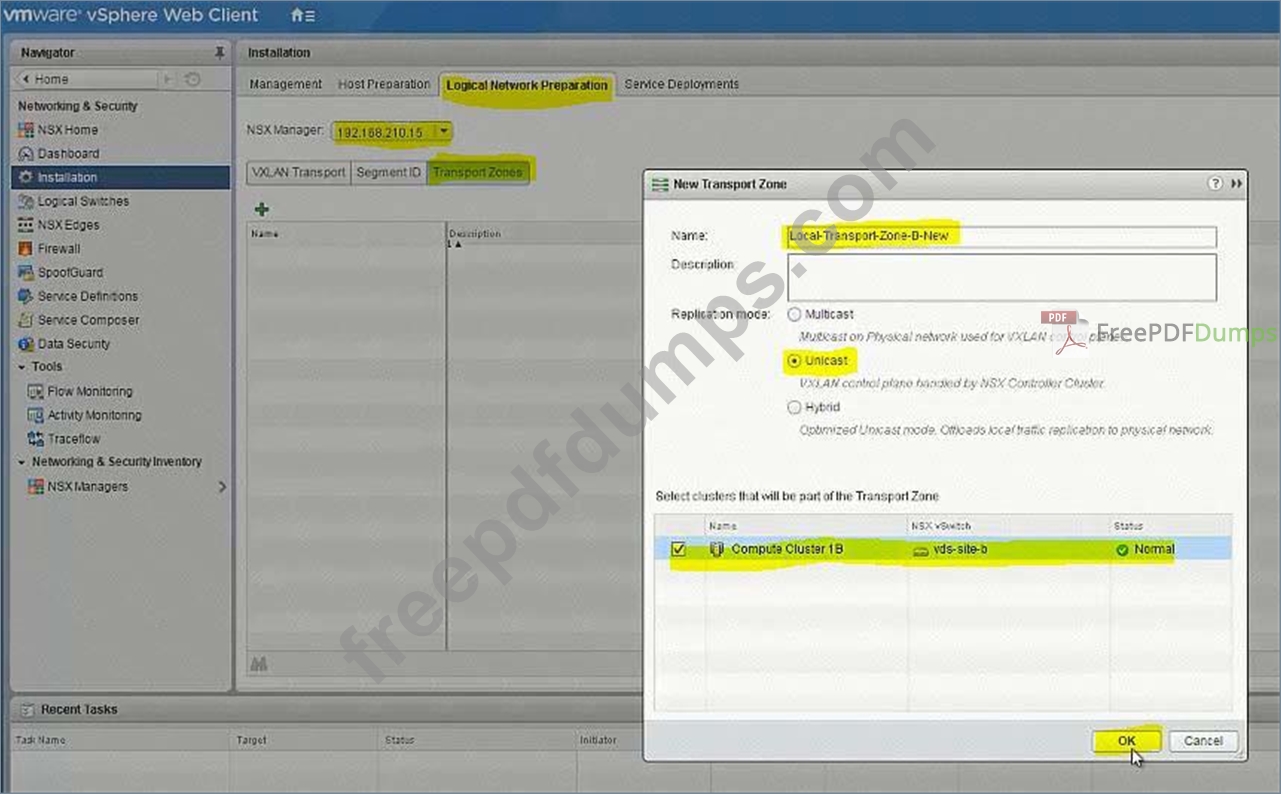Click the Service Composer icon
The width and height of the screenshot is (1281, 794).
(26, 320)
